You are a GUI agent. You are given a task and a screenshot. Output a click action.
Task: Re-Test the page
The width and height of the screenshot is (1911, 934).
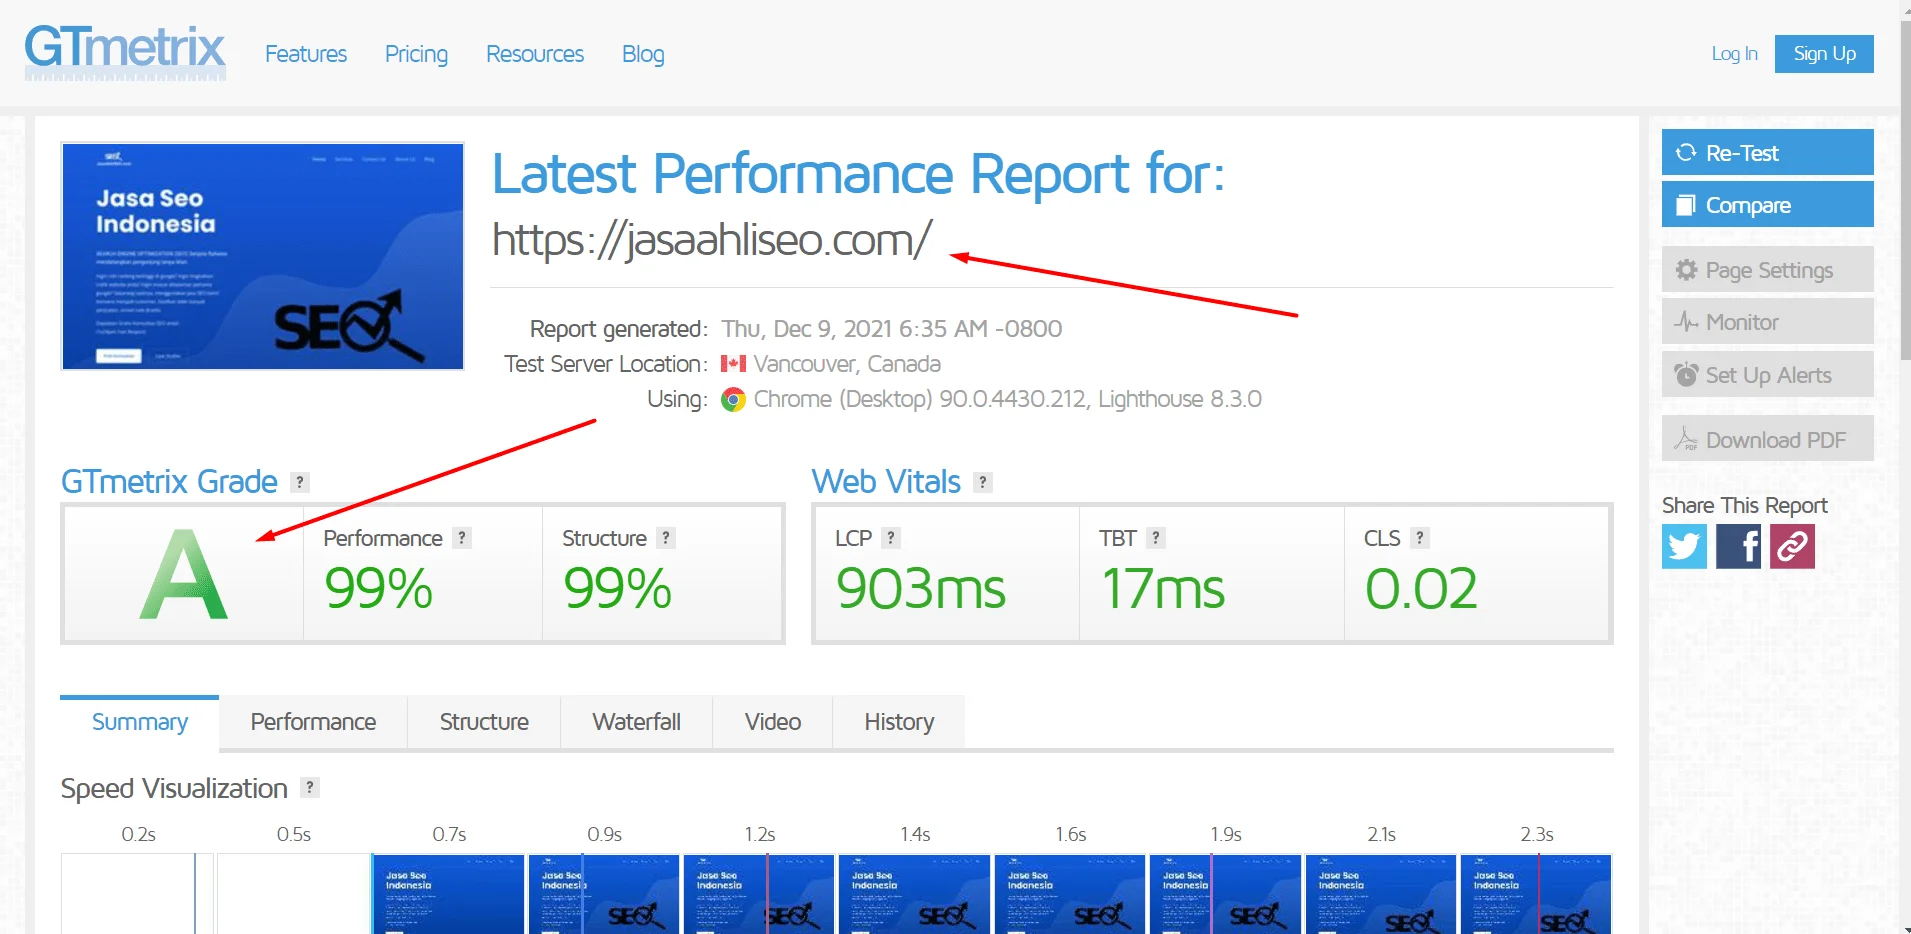(x=1767, y=152)
